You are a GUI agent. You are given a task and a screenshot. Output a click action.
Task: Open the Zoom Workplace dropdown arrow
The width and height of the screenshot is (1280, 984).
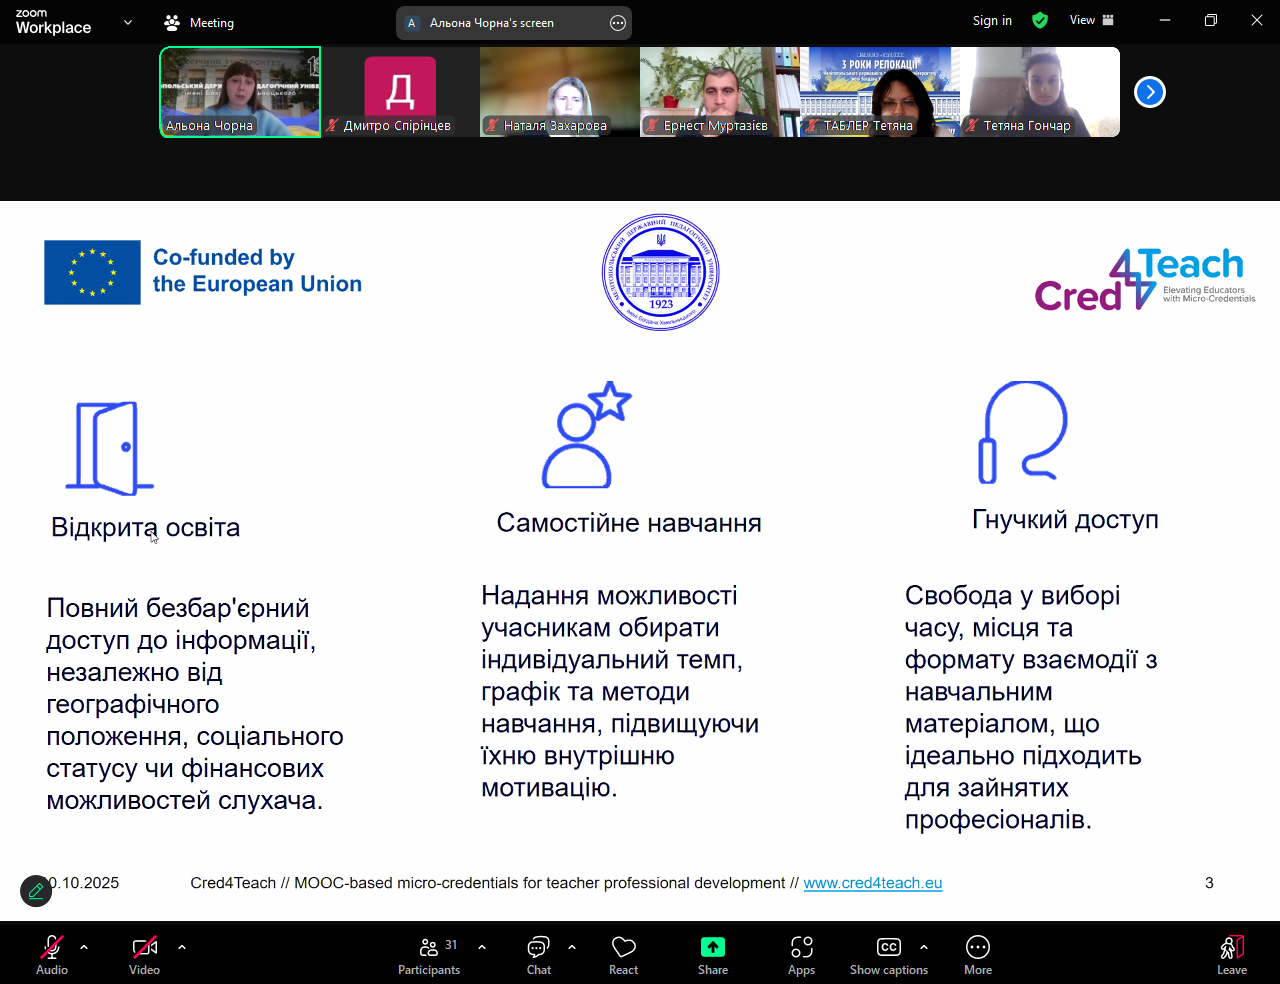pos(128,22)
